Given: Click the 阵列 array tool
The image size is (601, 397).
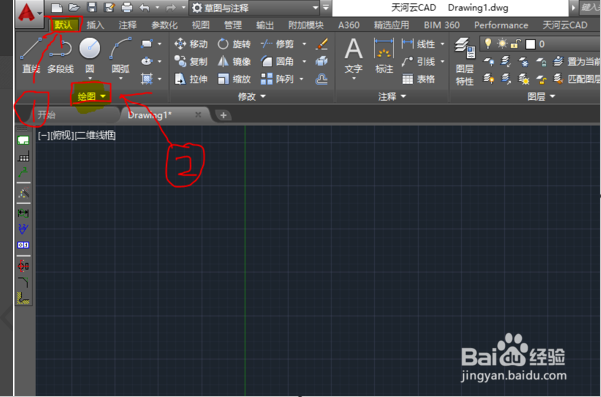Looking at the screenshot, I should [x=278, y=79].
